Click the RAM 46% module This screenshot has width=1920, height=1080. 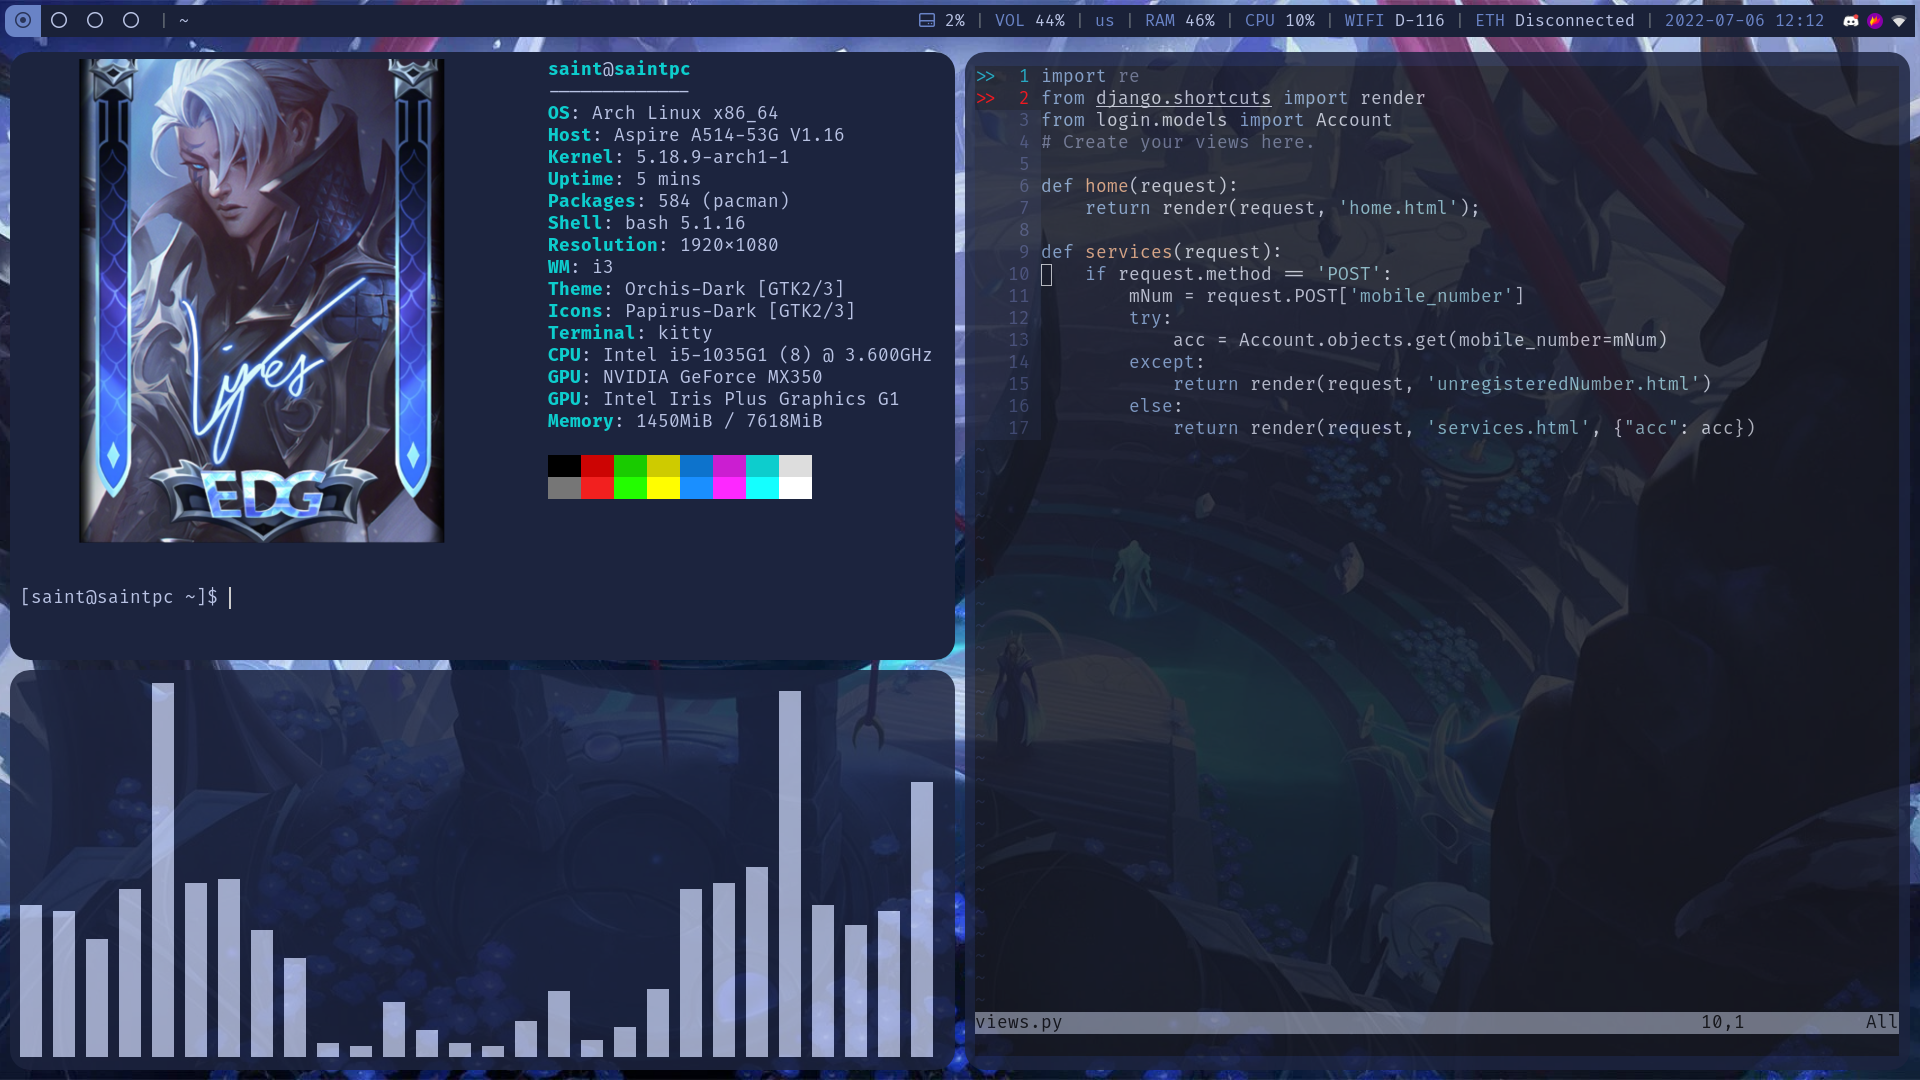pyautogui.click(x=1180, y=20)
